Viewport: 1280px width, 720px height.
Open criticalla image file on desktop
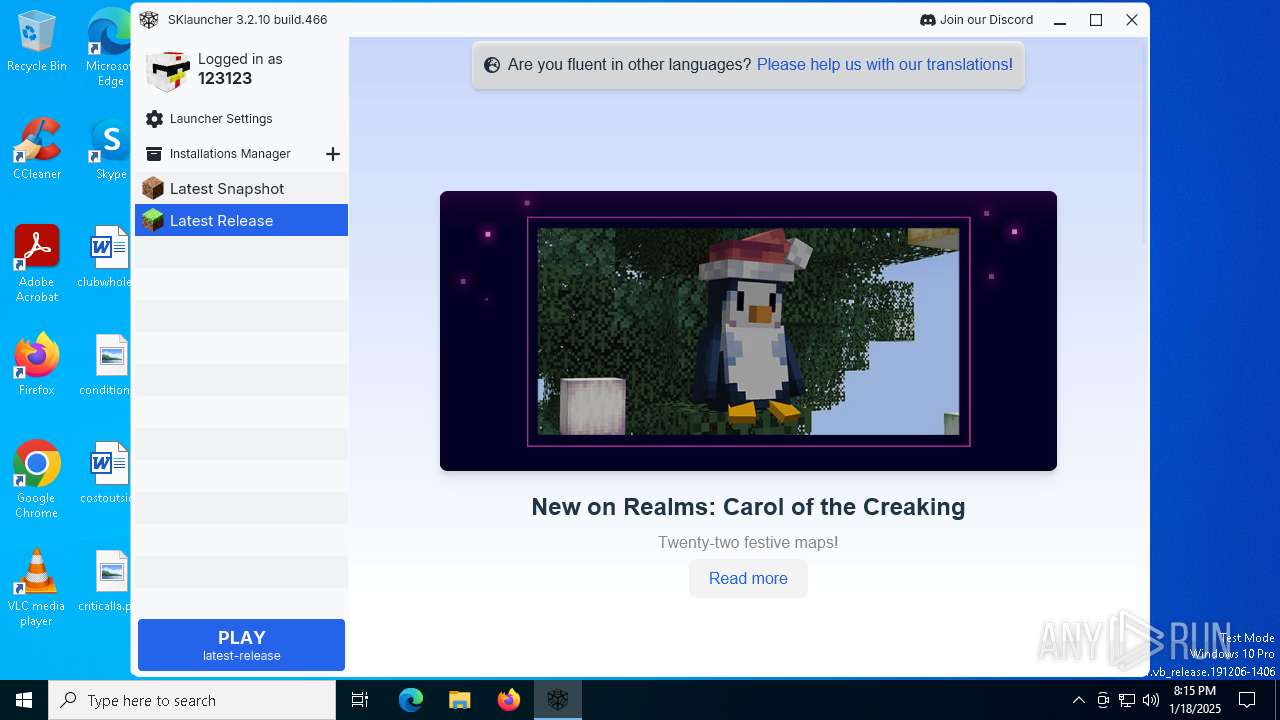click(106, 581)
